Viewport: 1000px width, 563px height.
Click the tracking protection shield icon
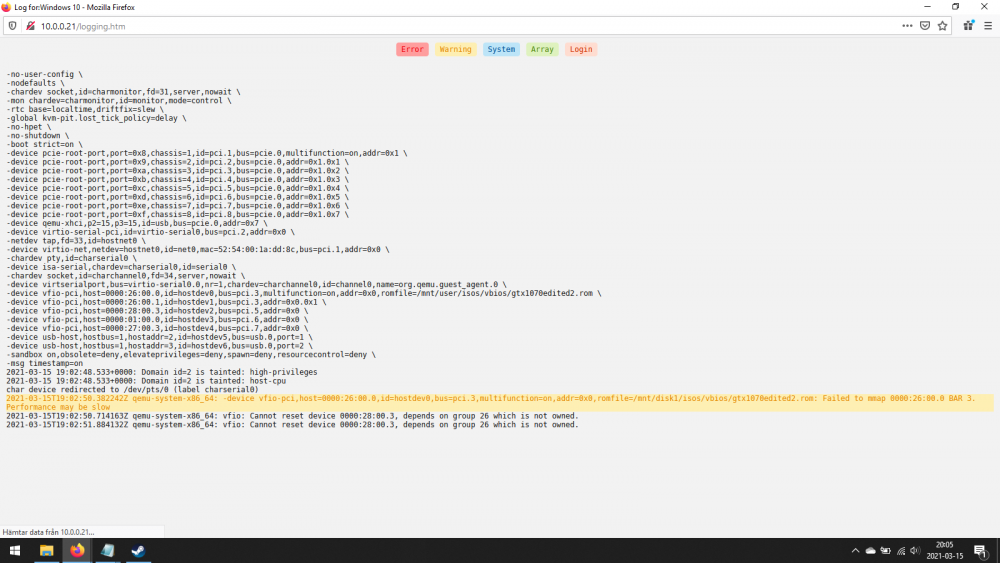12,26
